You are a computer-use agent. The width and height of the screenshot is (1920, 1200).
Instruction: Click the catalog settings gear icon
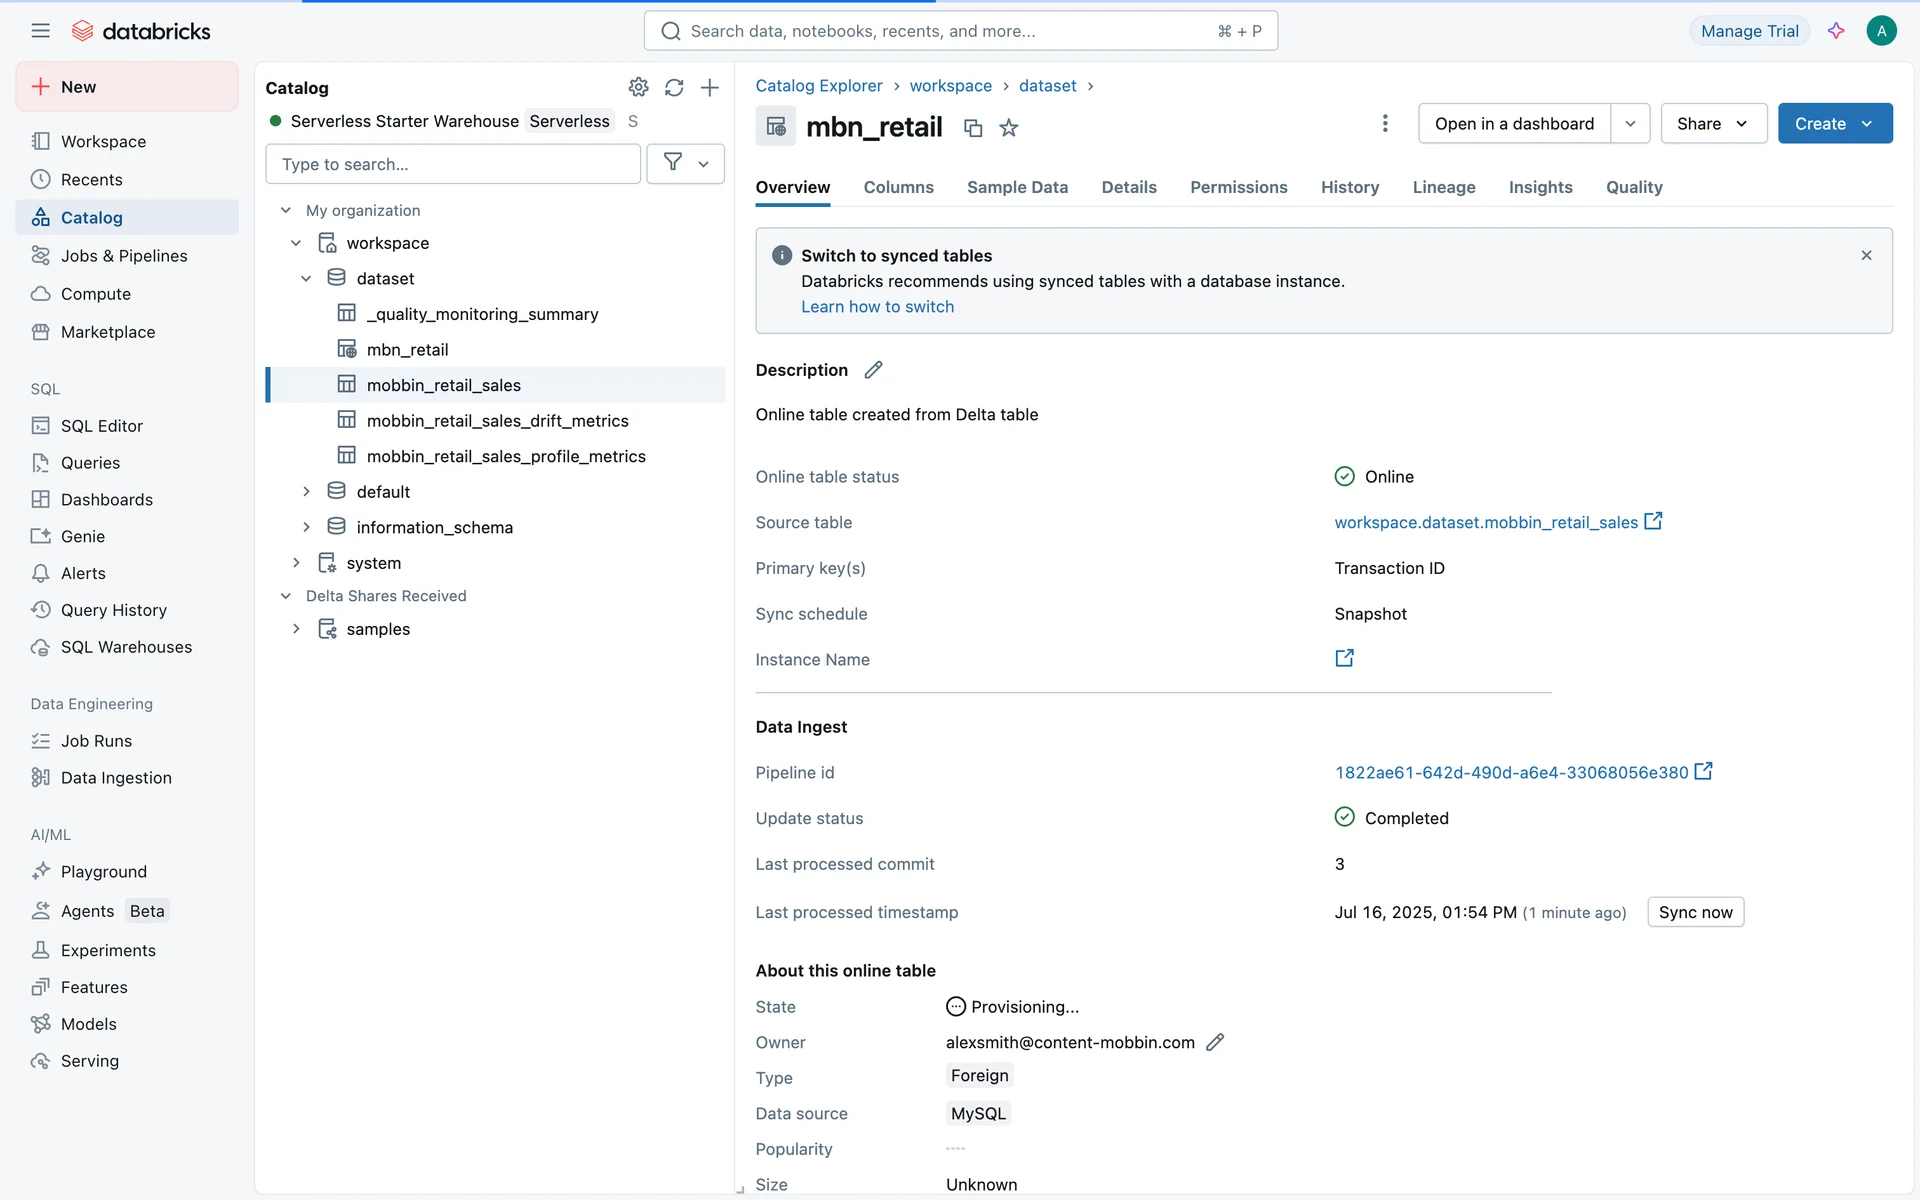[x=638, y=87]
